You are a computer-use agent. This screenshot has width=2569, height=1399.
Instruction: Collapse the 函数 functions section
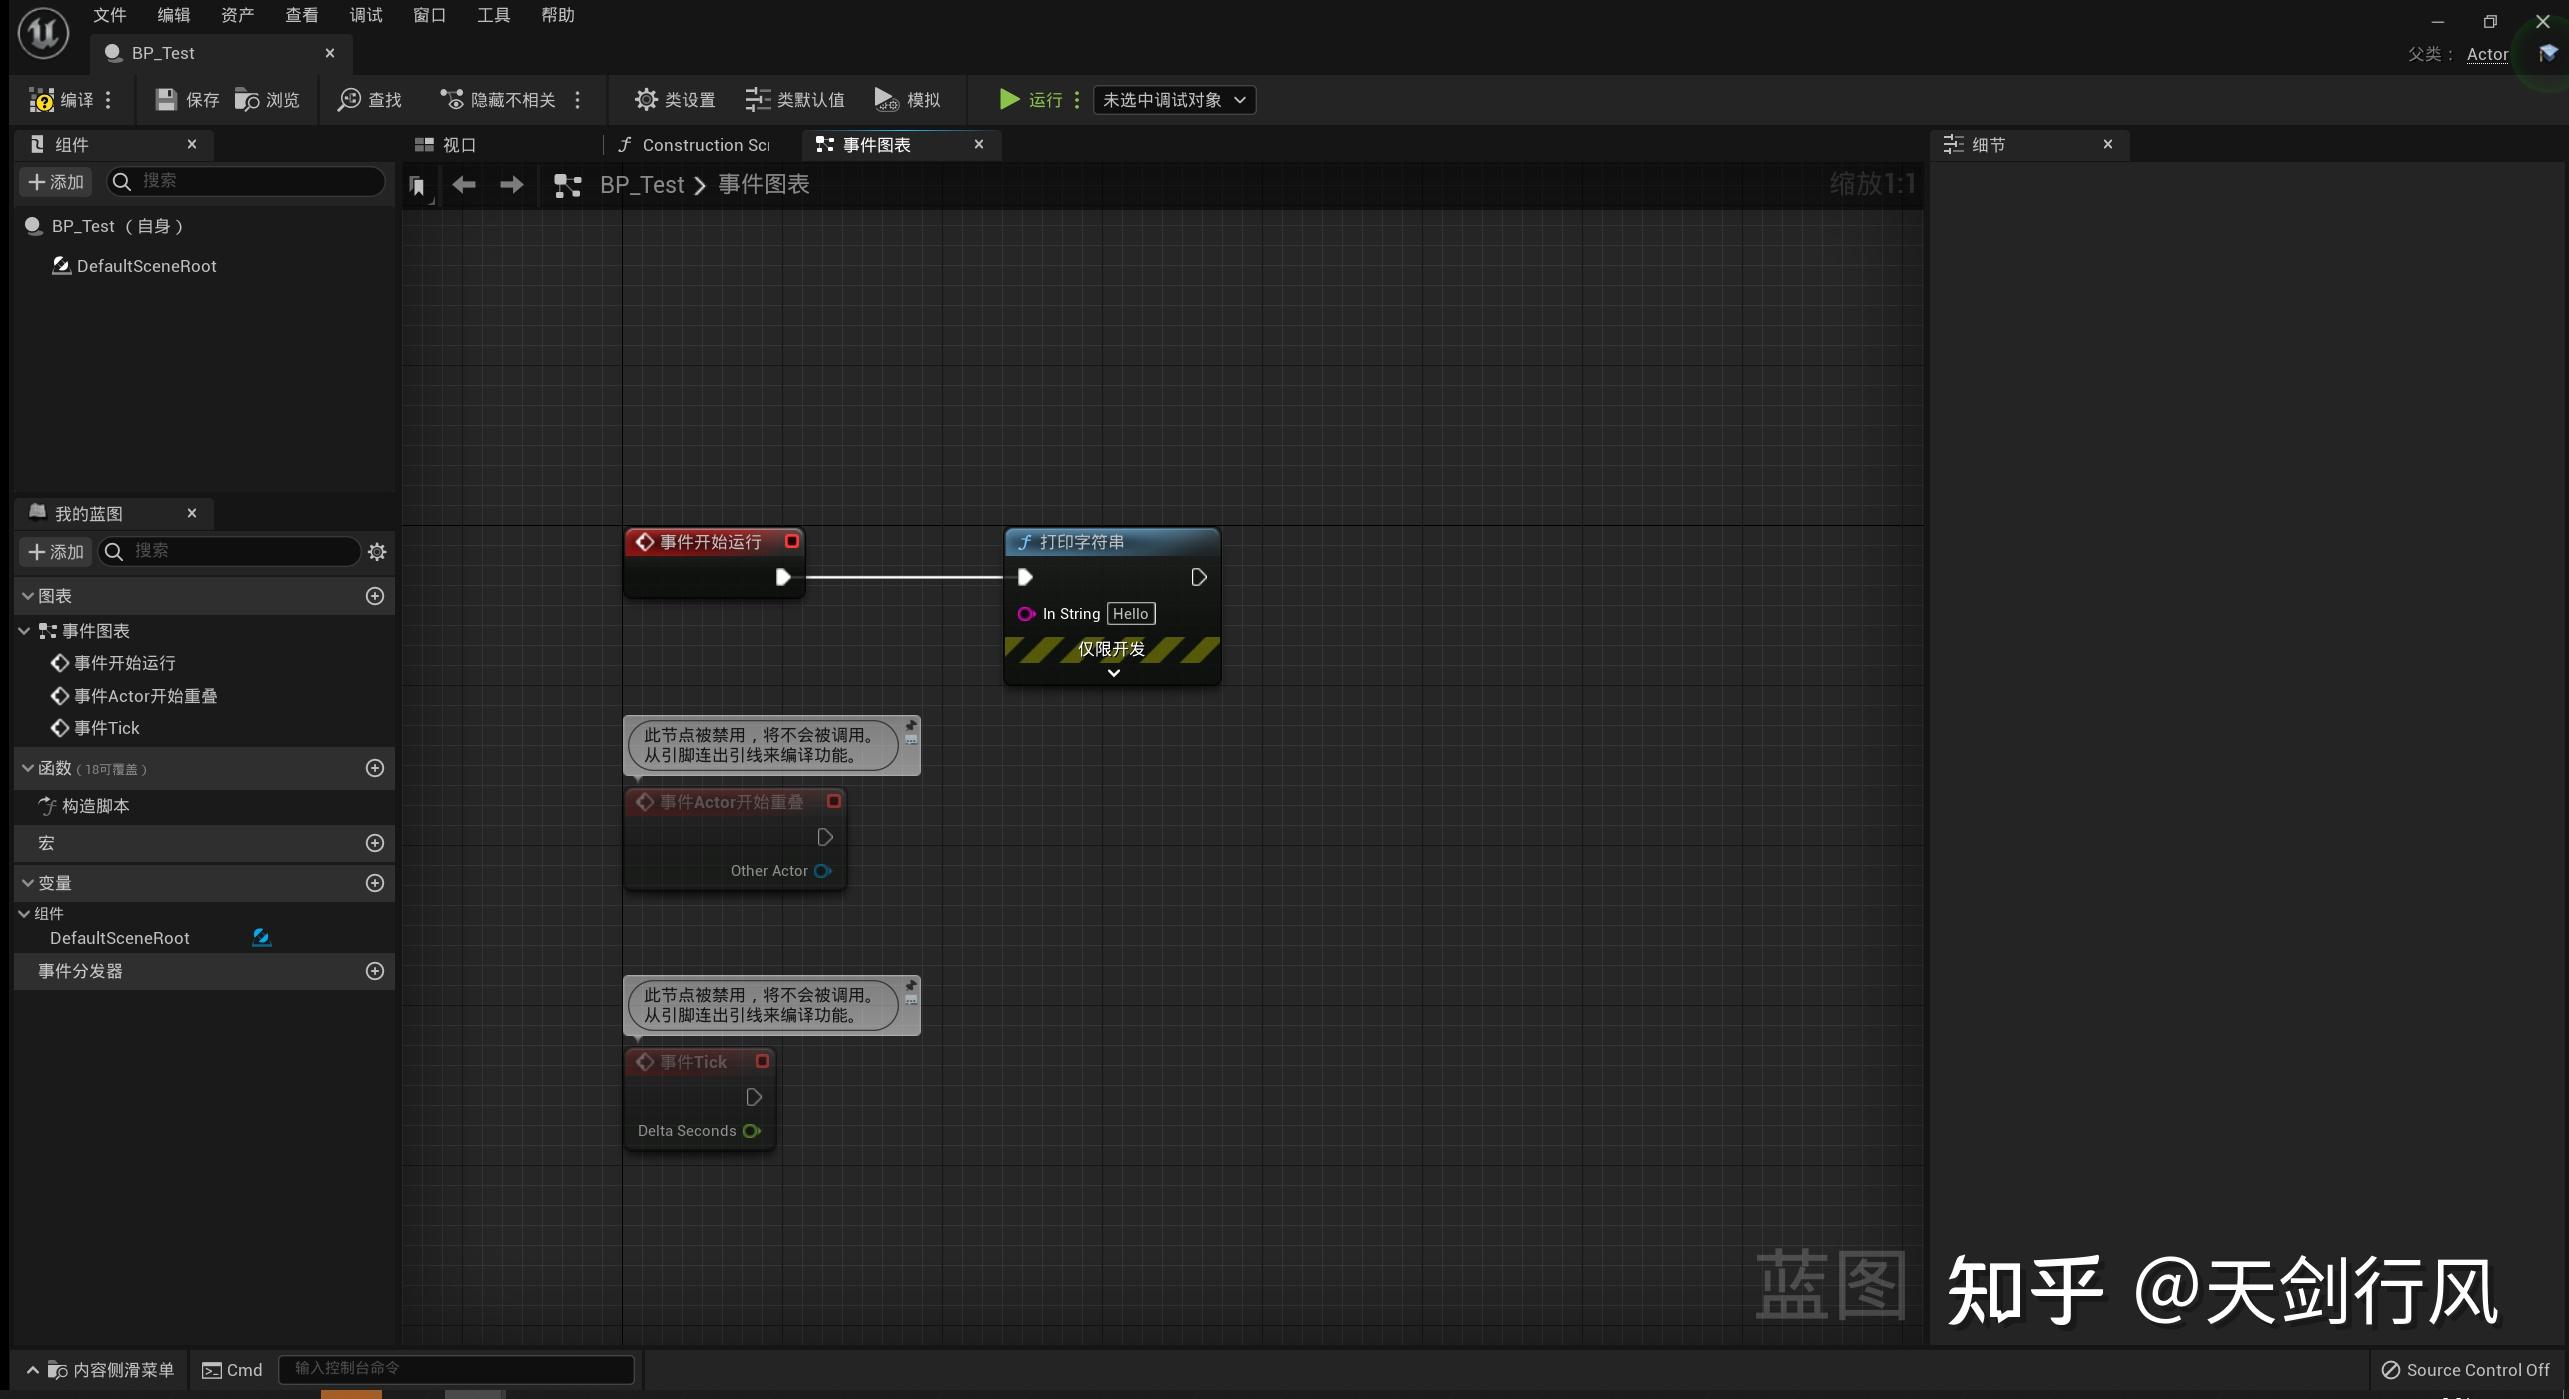(28, 768)
